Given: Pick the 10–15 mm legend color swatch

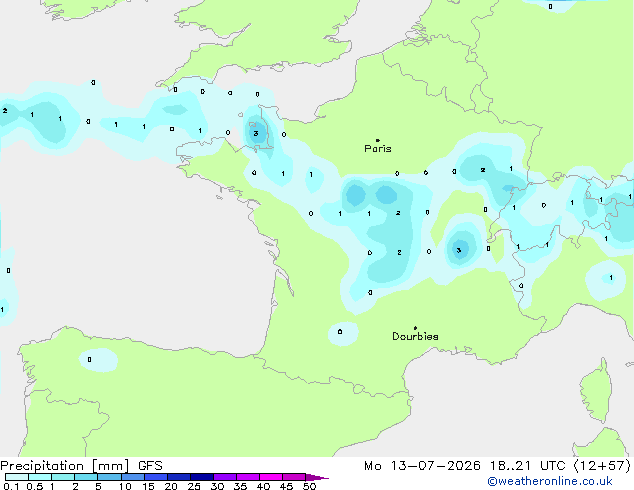Looking at the screenshot, I should coord(132,477).
